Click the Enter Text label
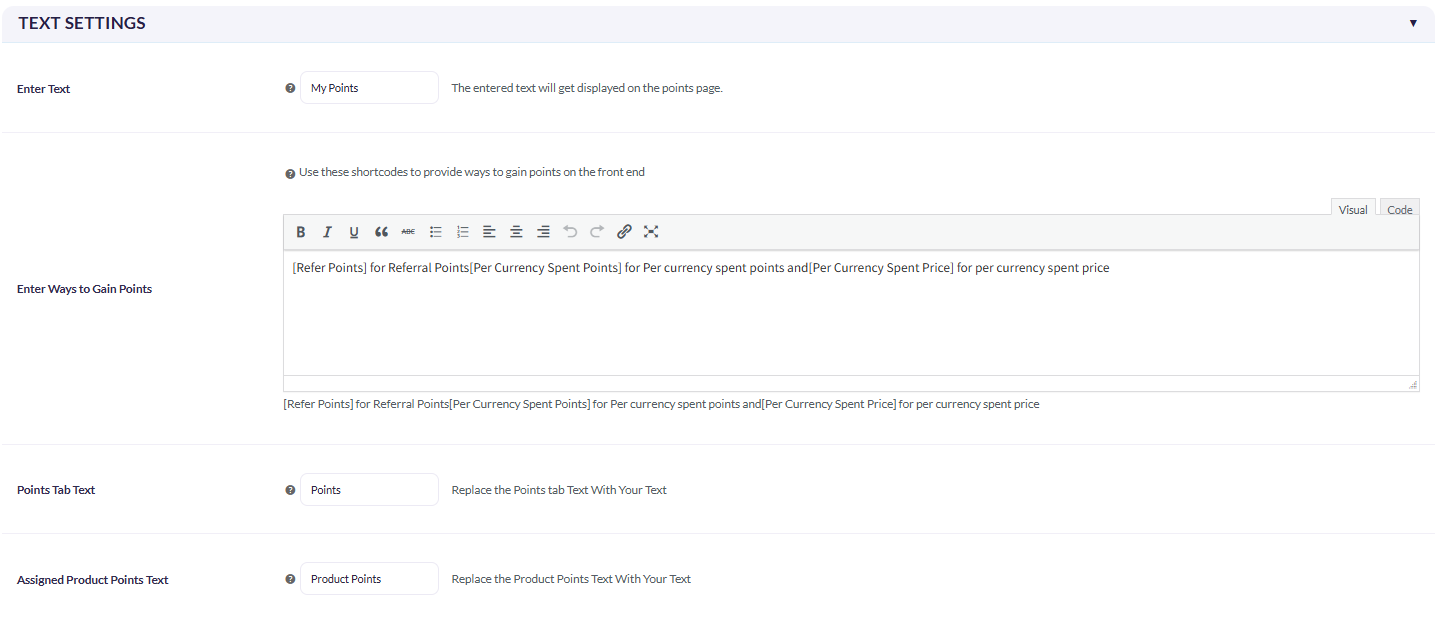The image size is (1442, 623). 44,89
